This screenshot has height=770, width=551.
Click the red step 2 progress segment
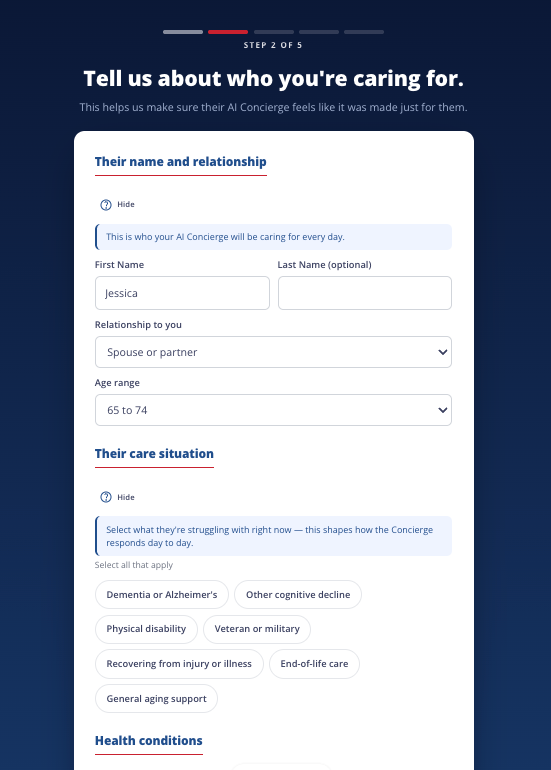pos(228,32)
